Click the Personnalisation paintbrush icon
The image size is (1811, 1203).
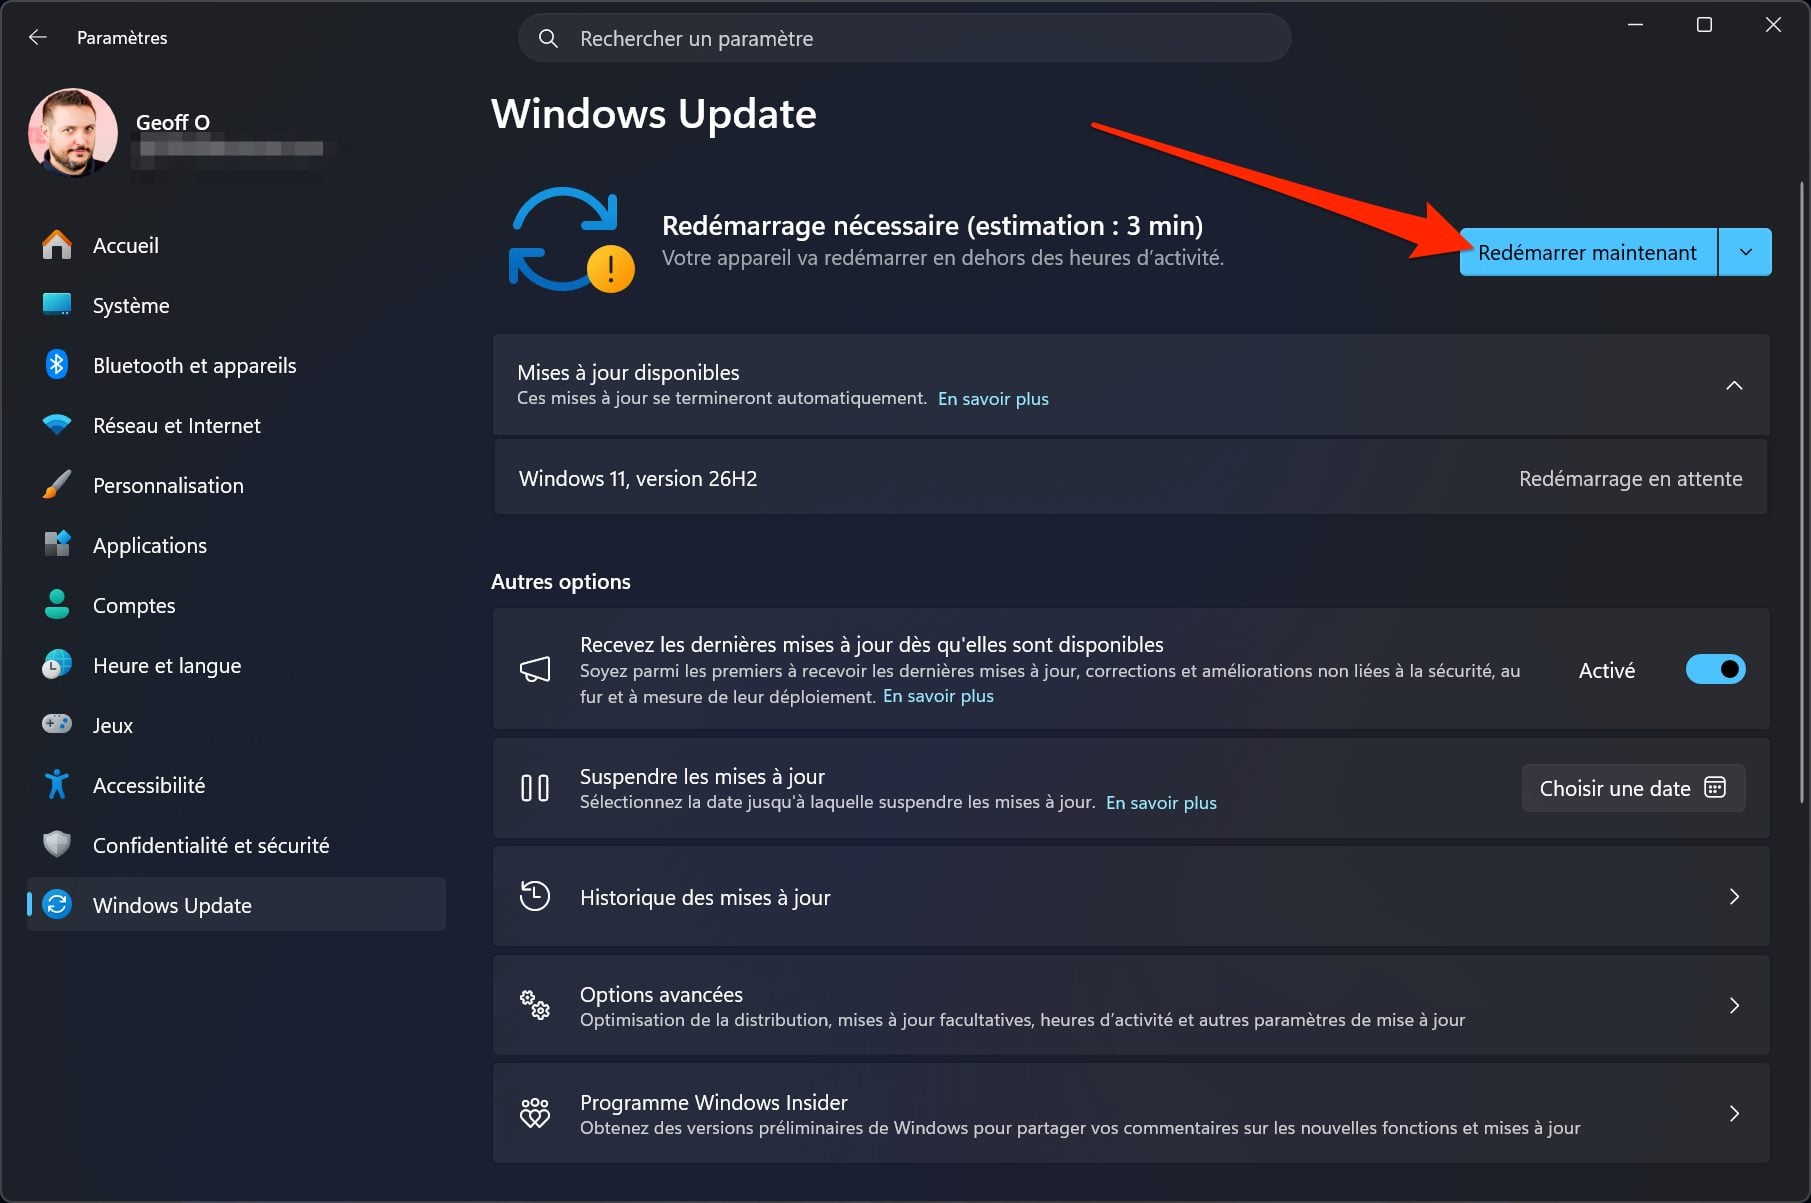point(57,485)
